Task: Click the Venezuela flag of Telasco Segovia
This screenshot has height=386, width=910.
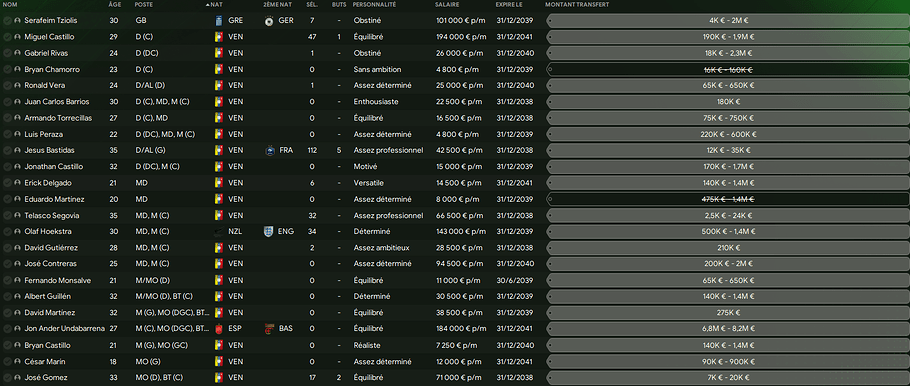Action: point(218,215)
